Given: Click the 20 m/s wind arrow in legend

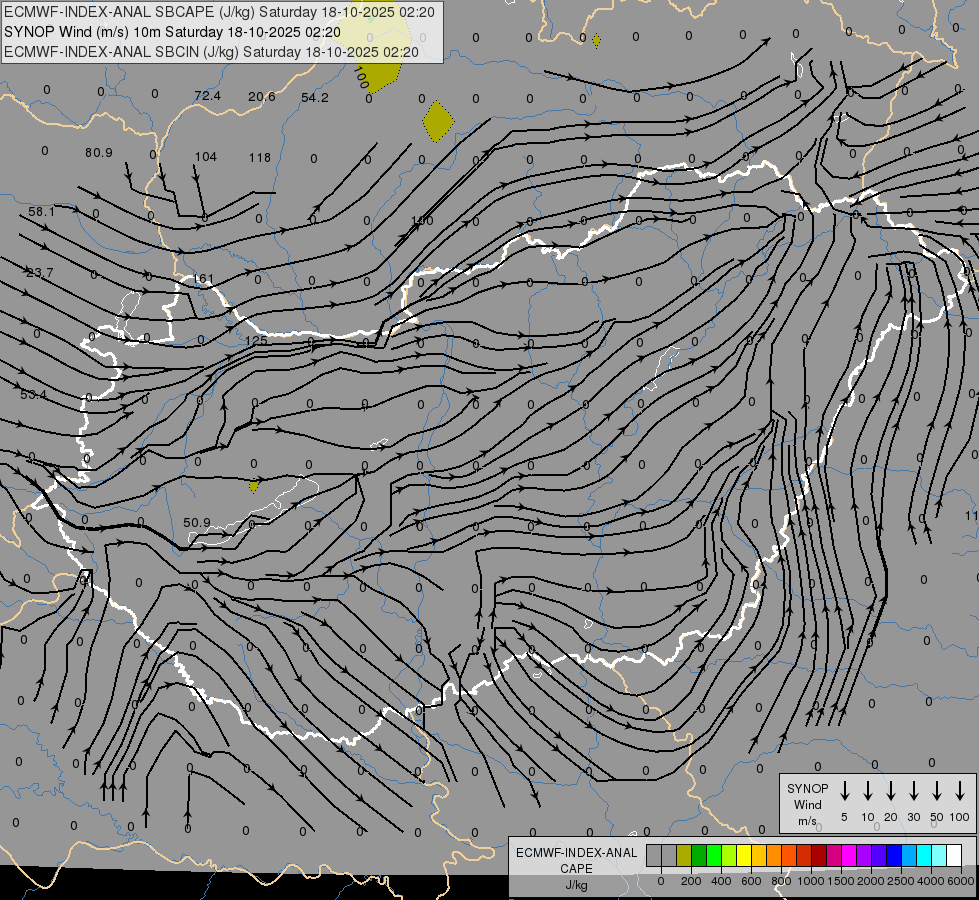Looking at the screenshot, I should (x=891, y=791).
